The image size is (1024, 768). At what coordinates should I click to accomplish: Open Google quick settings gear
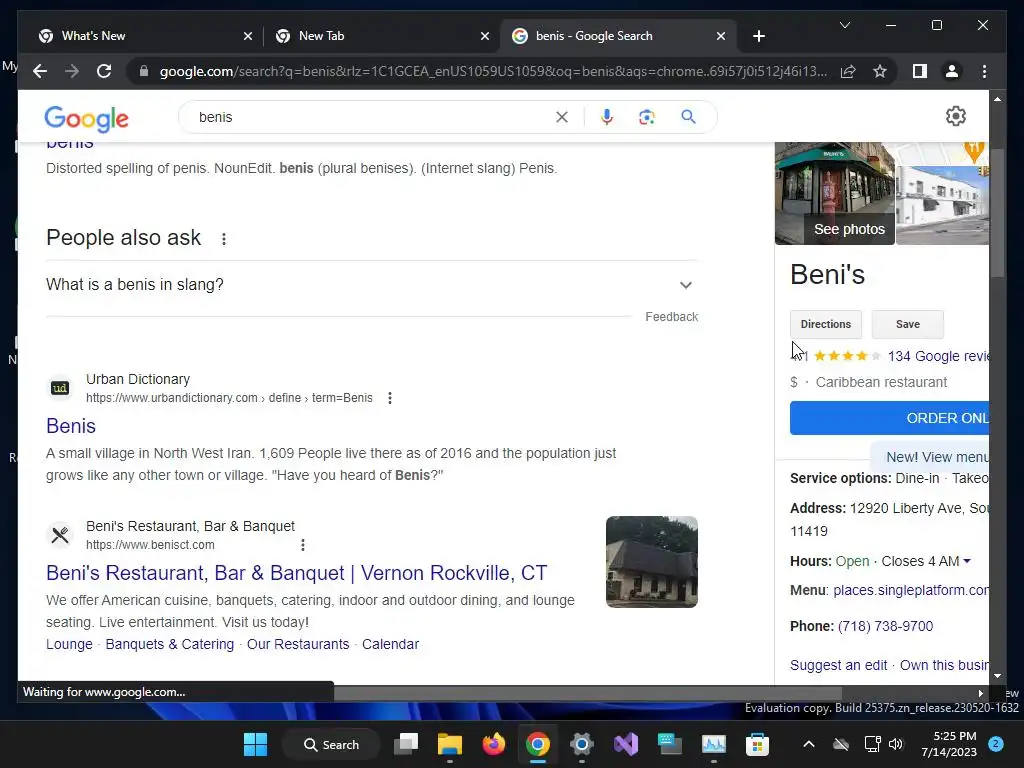coord(955,116)
